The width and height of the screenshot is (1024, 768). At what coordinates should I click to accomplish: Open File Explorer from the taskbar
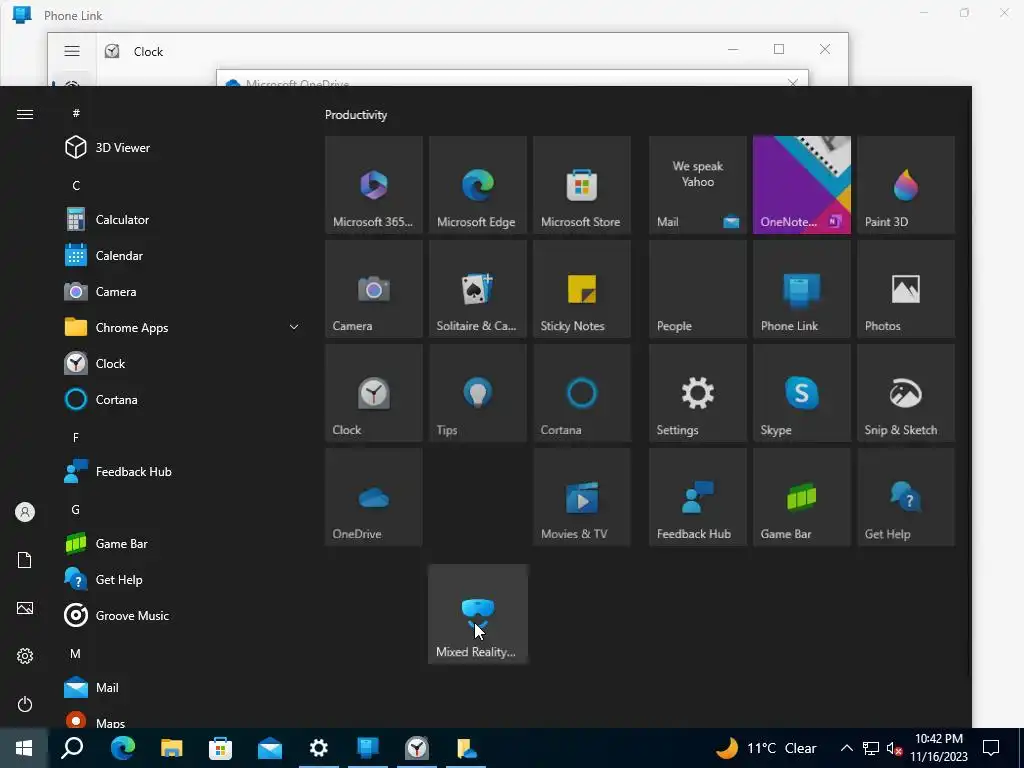[171, 748]
